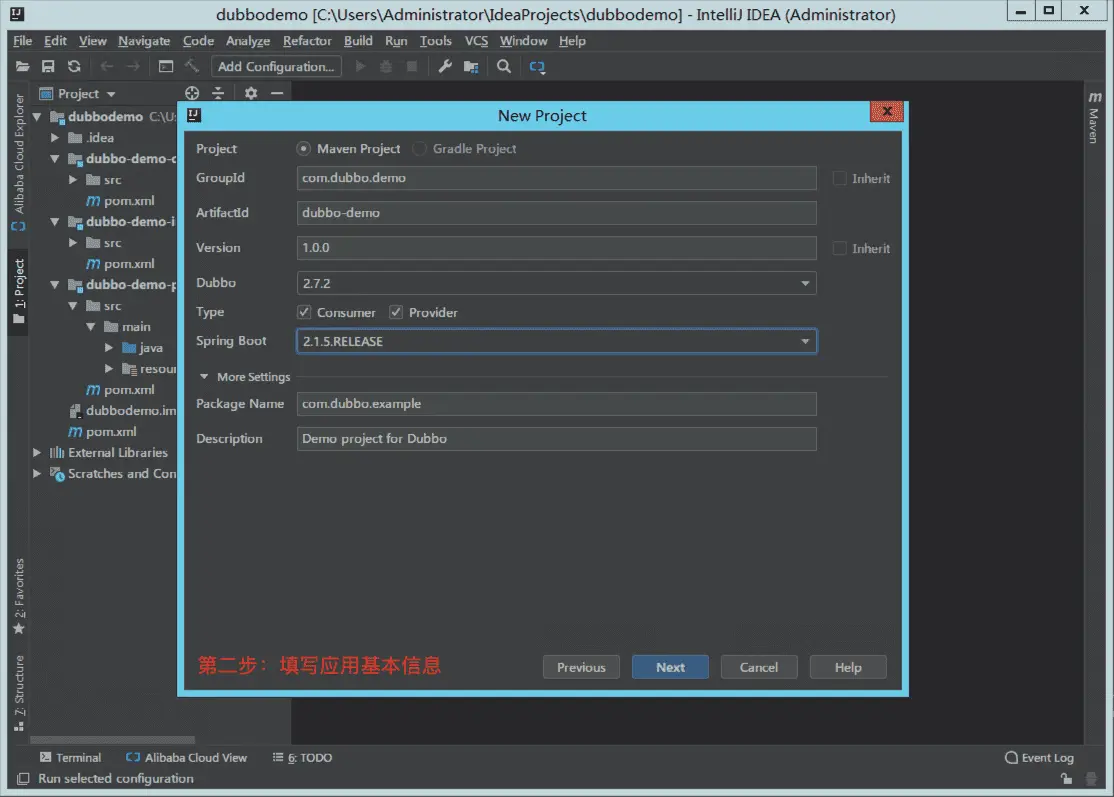Click the Synchronize refresh toolbar icon

coord(74,67)
